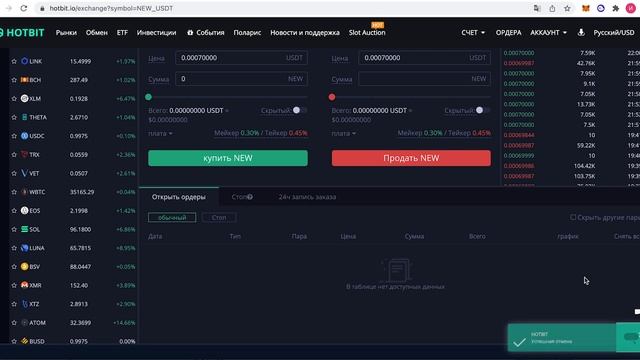Select the Стоп order filter
Image resolution: width=640 pixels, height=360 pixels.
tap(219, 218)
